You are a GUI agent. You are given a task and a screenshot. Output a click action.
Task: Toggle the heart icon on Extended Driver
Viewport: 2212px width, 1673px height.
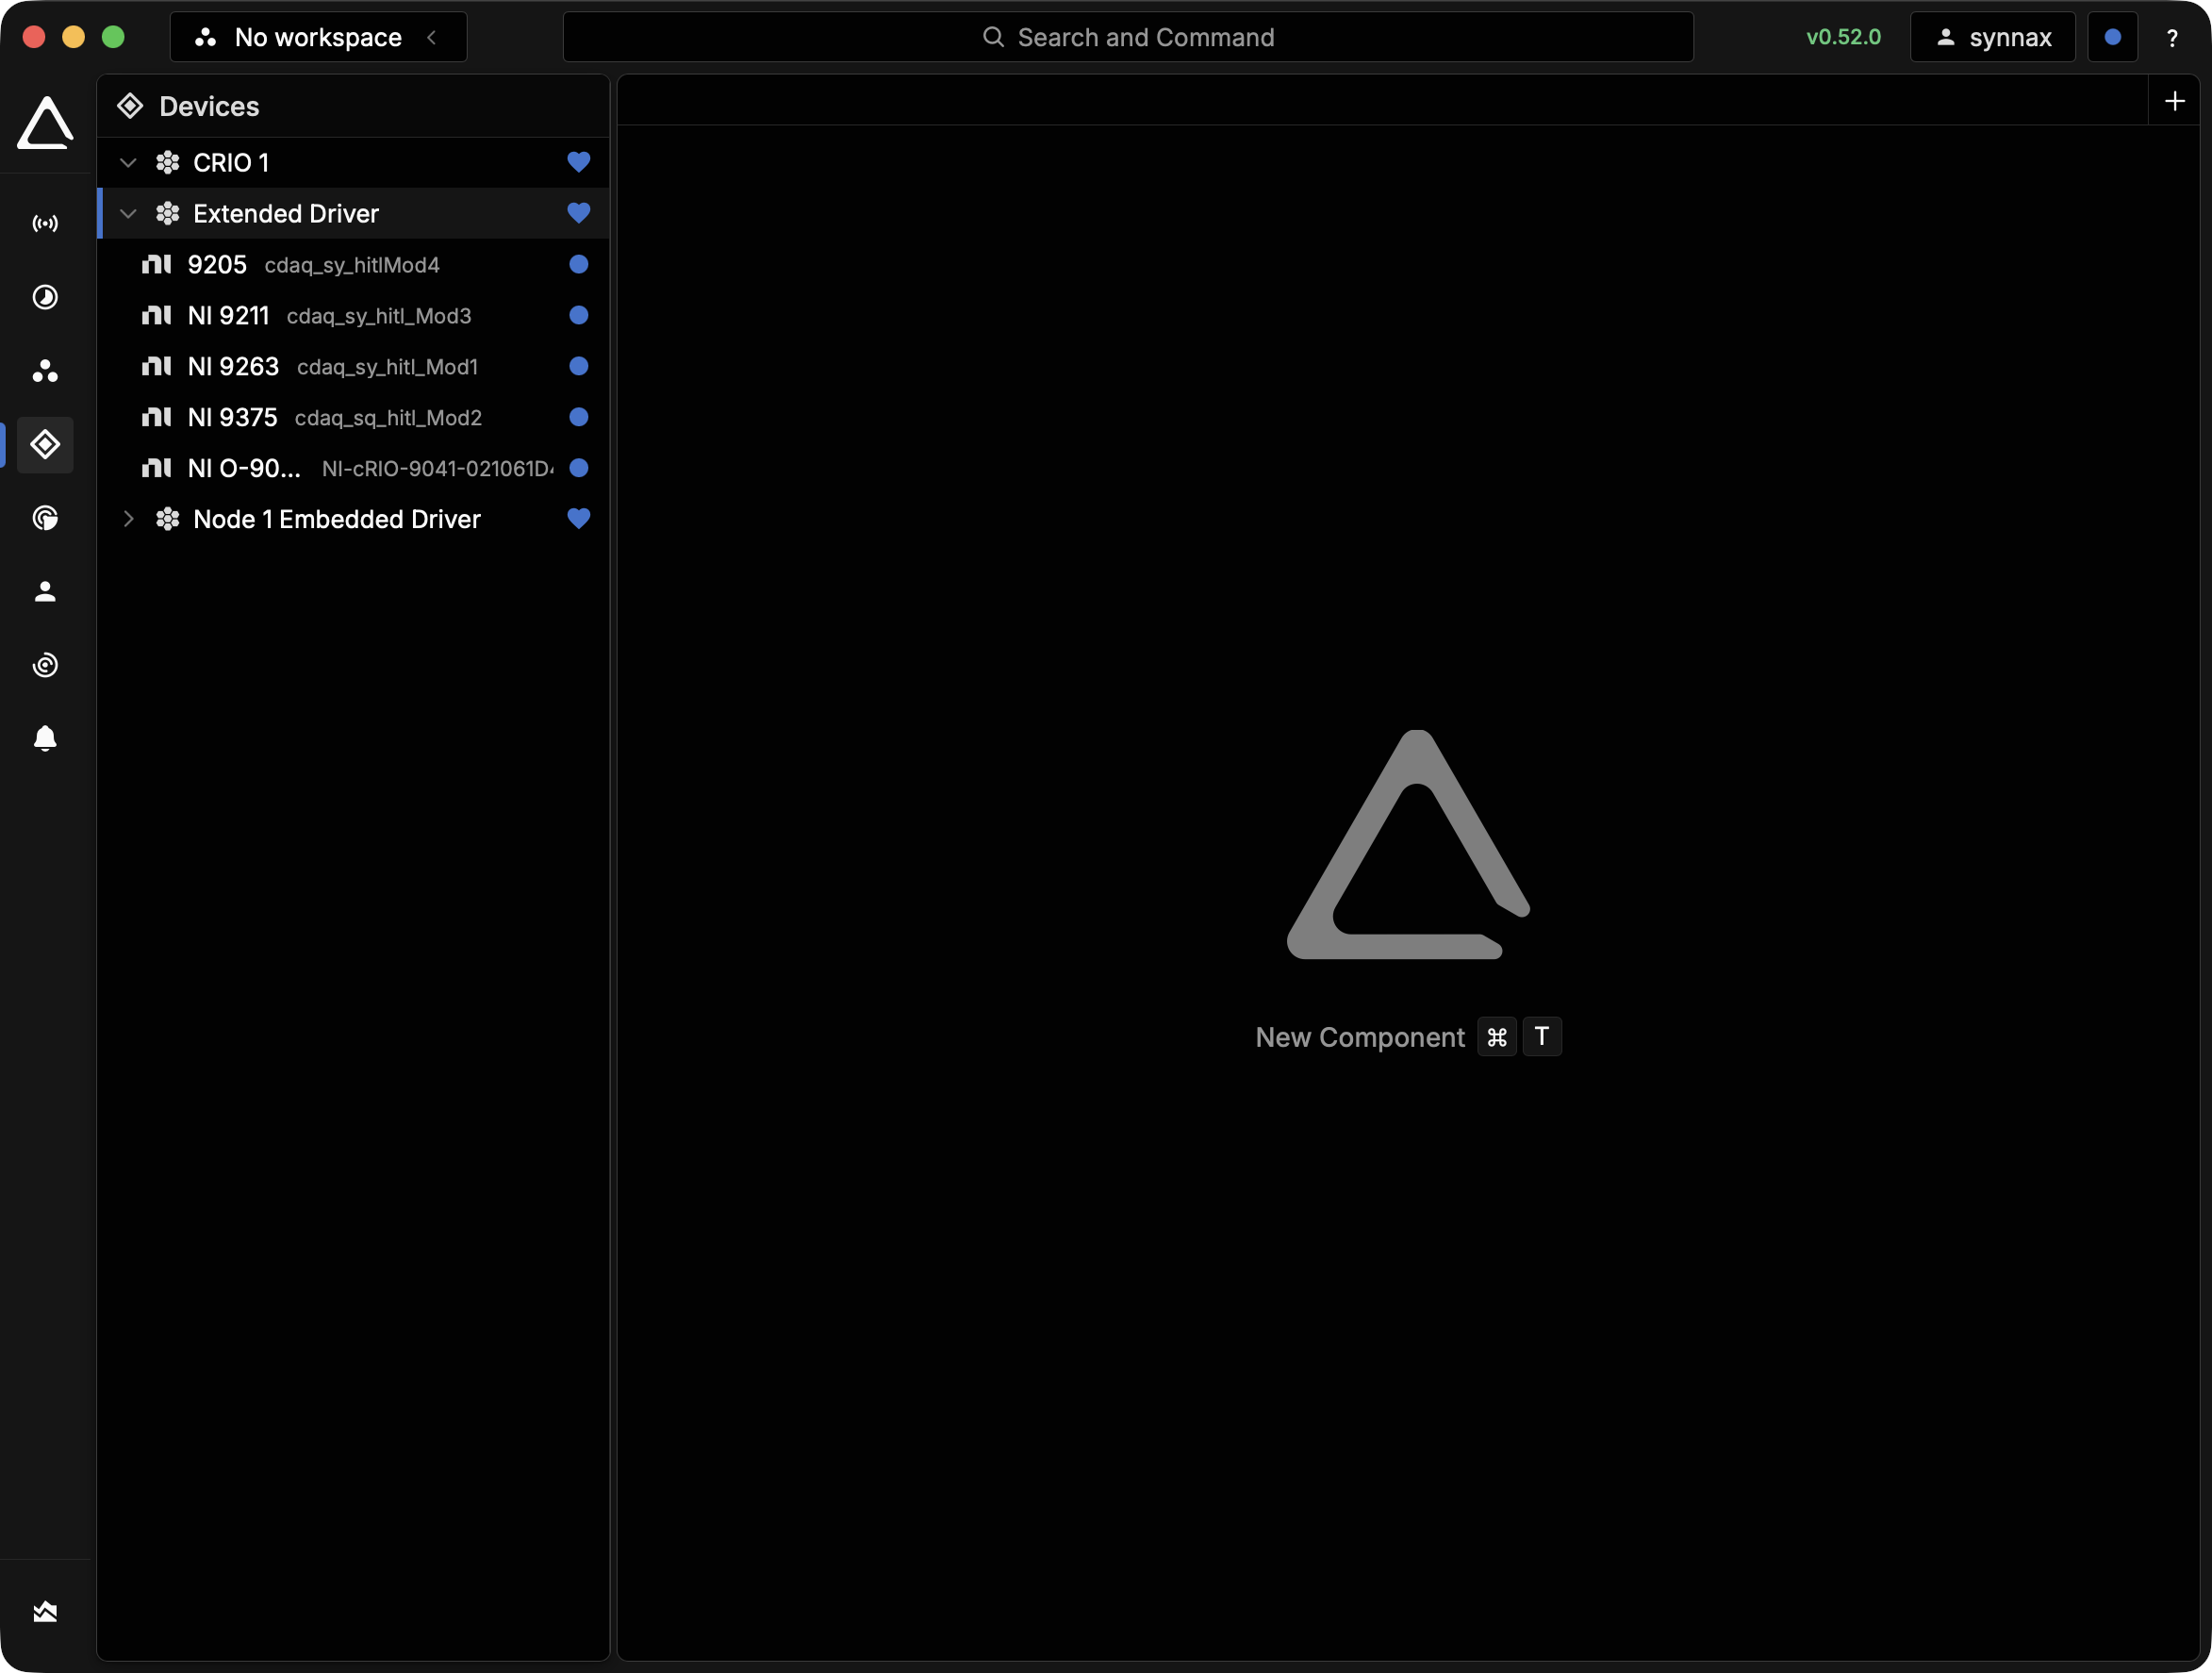(578, 213)
